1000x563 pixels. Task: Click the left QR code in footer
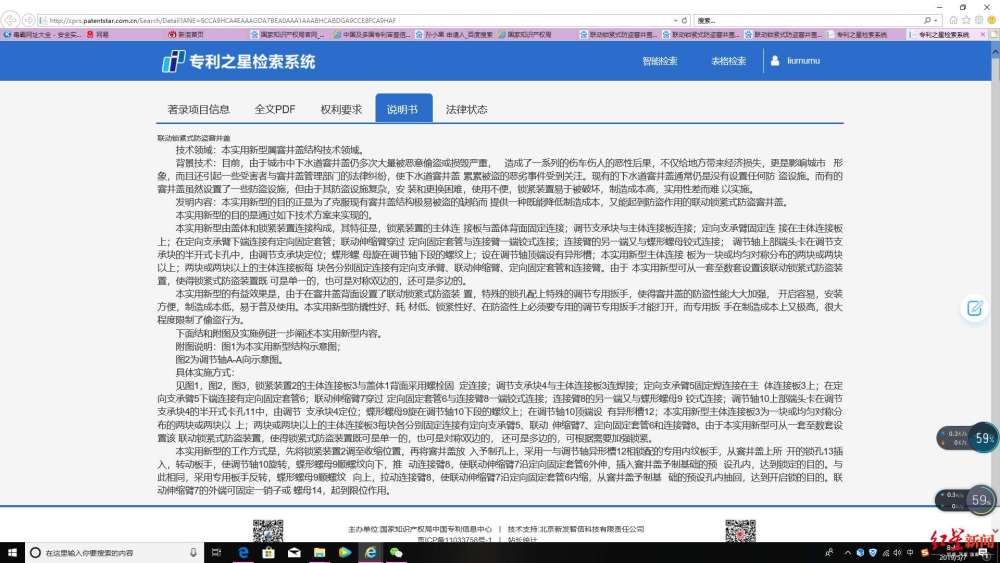(268, 530)
